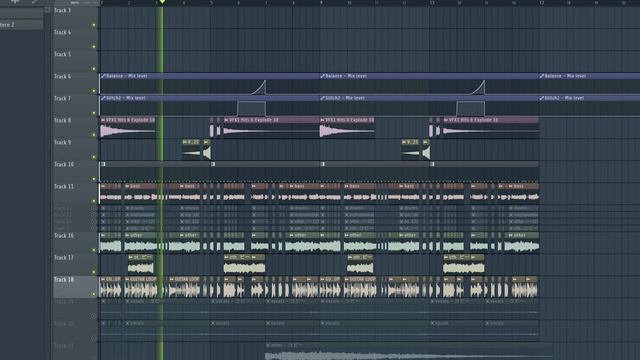This screenshot has height=360, width=640.
Task: Select the second Track 17 audio clip waveform
Action: (x=244, y=268)
